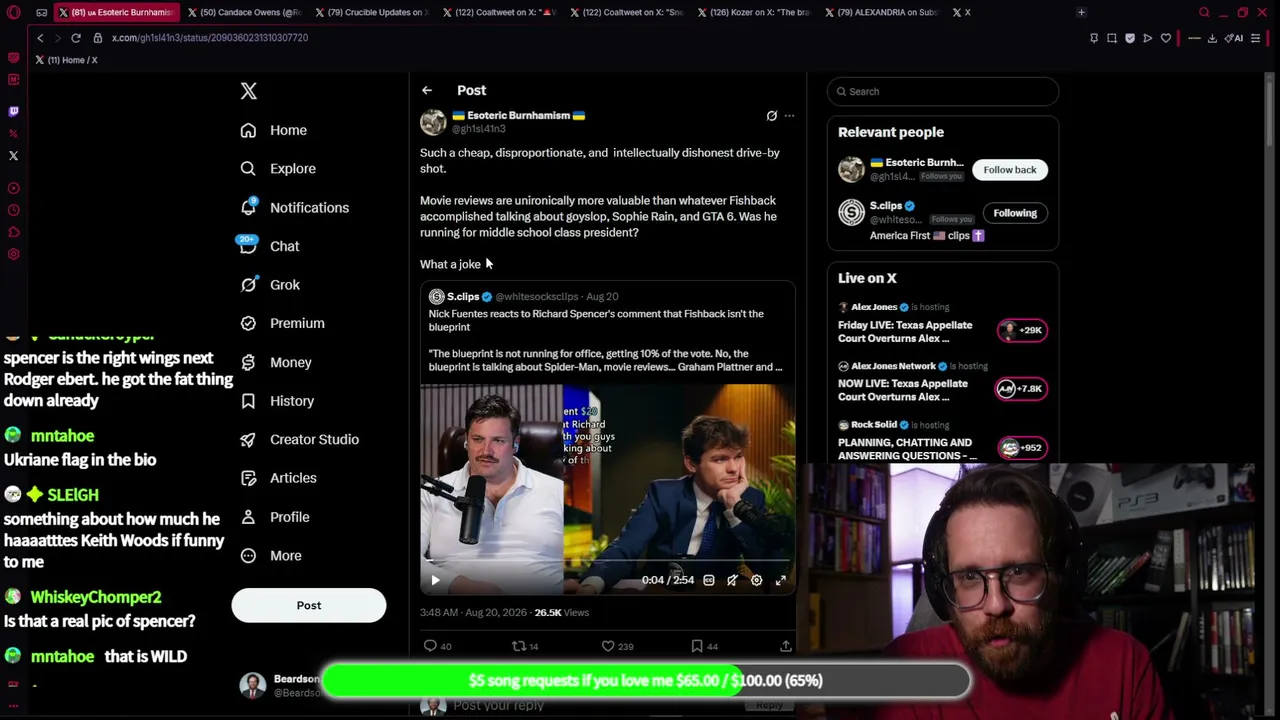Reload the page

click(75, 38)
